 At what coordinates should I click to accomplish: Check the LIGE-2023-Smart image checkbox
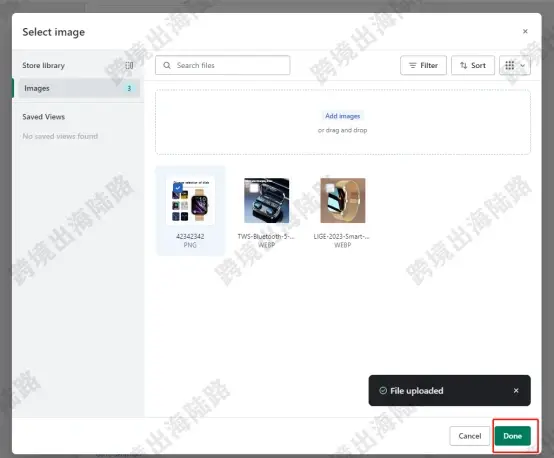(330, 188)
